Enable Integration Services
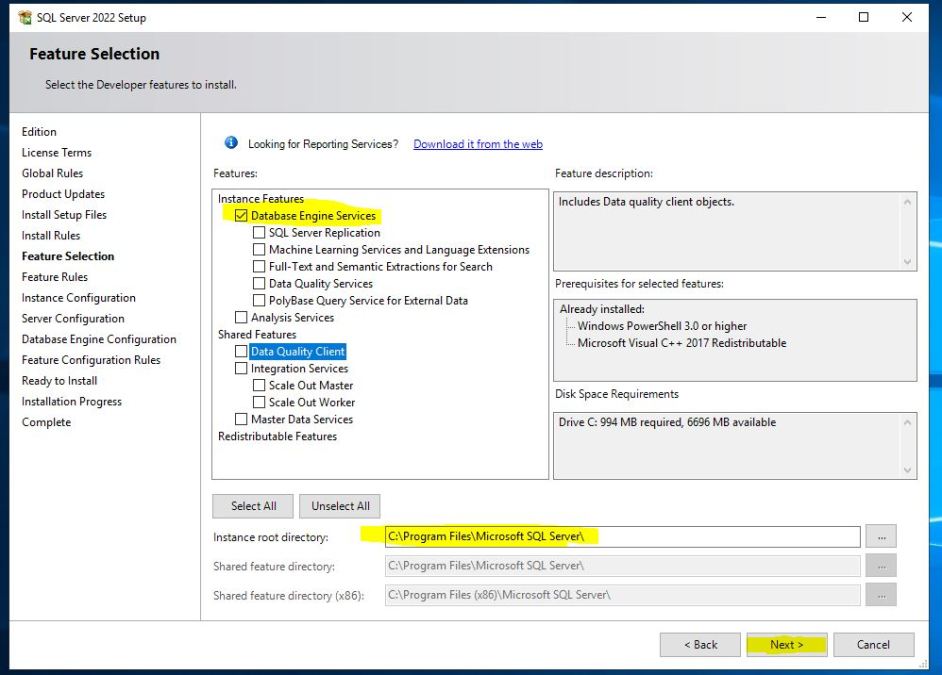942x675 pixels. point(240,368)
